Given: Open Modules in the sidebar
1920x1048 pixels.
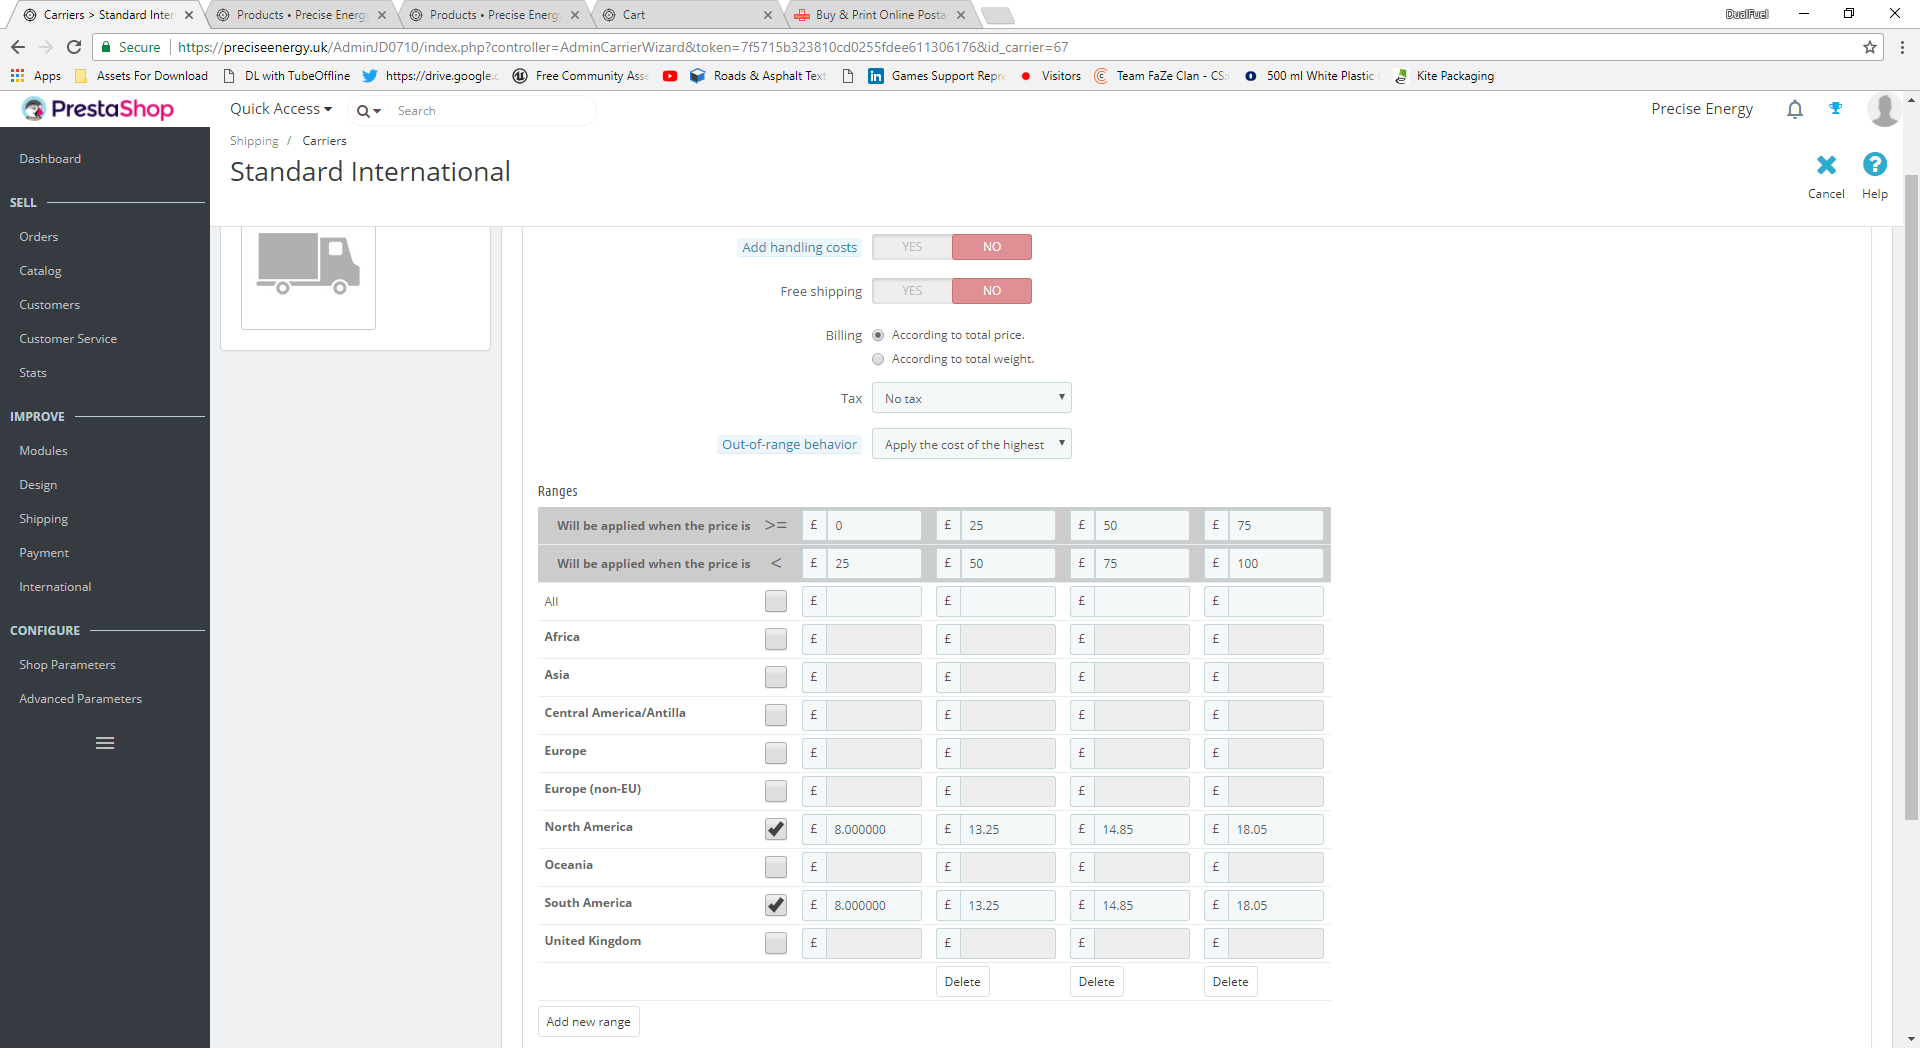Looking at the screenshot, I should point(43,451).
